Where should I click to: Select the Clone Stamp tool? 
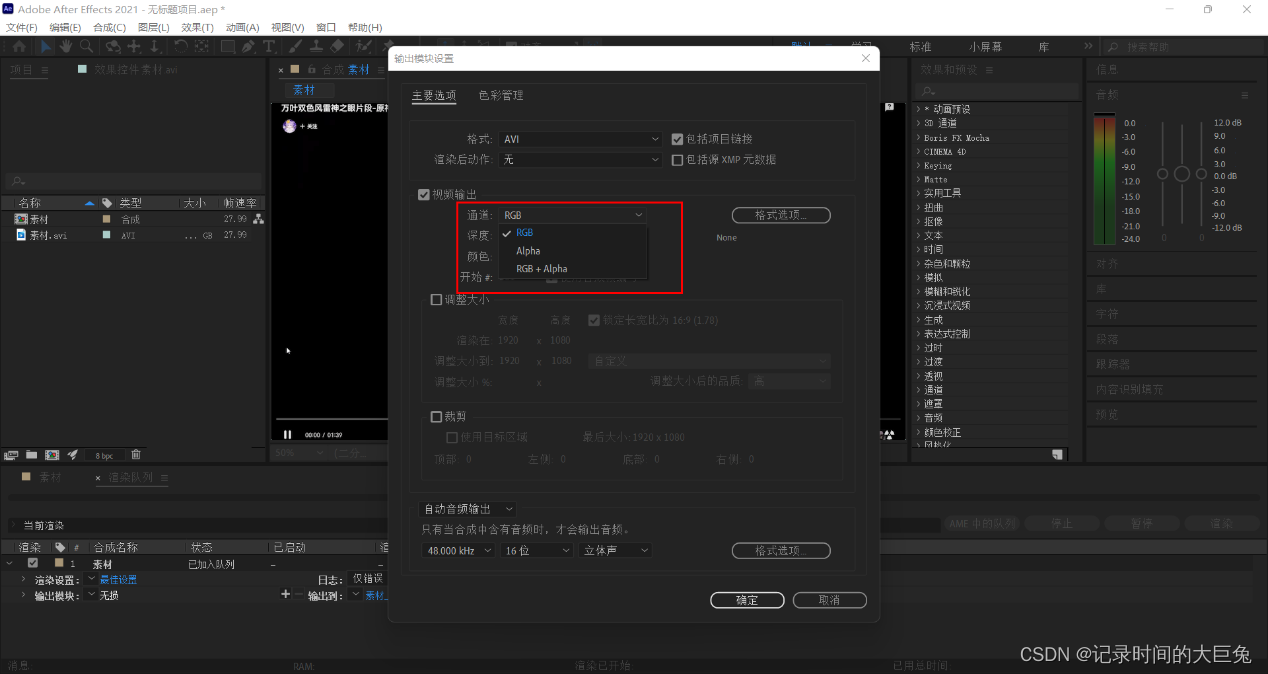(x=315, y=46)
